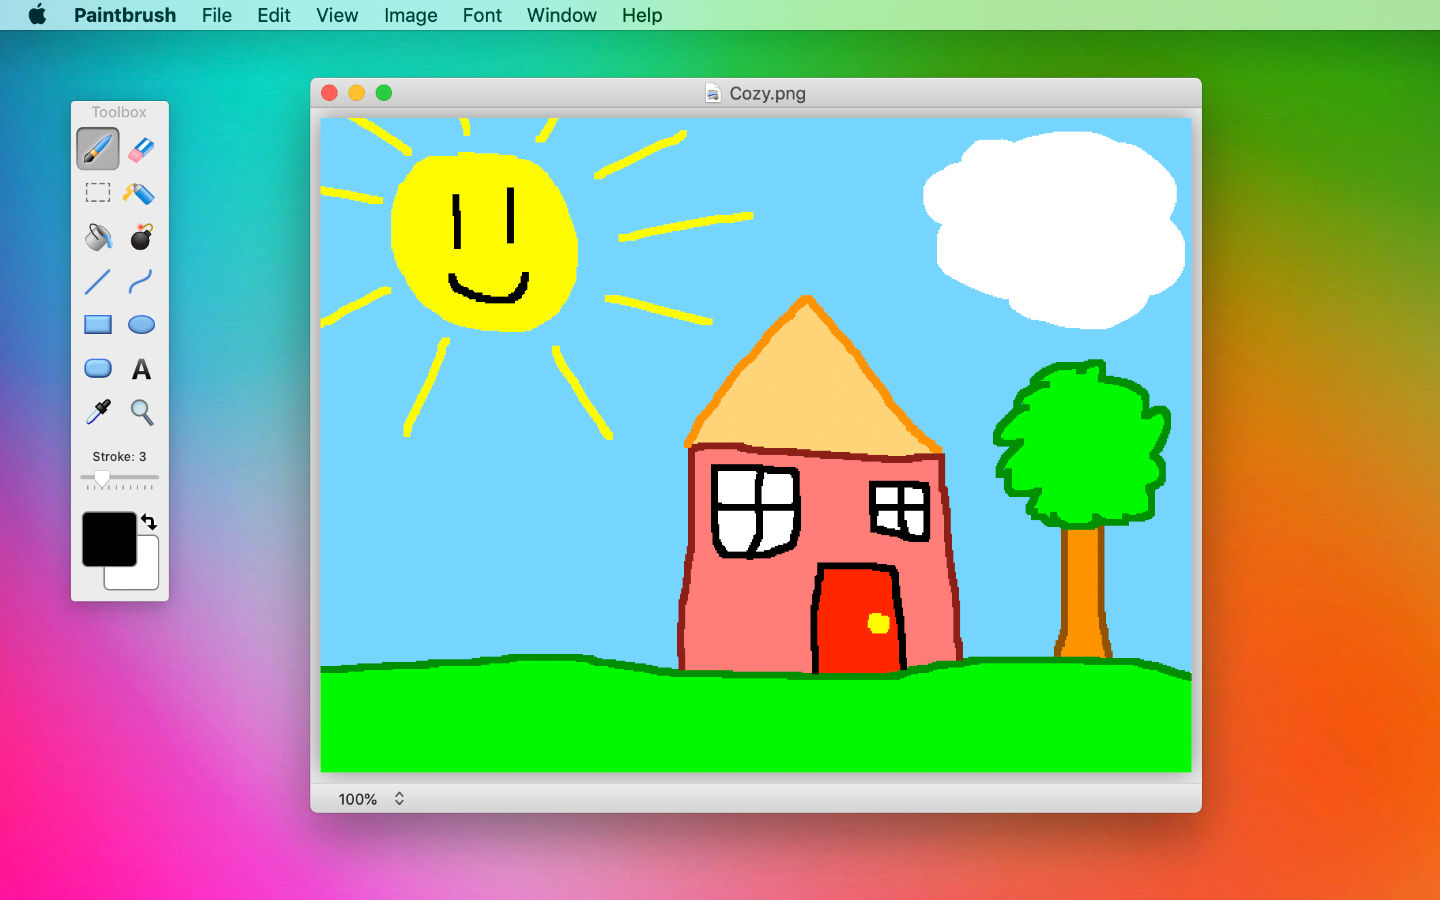The width and height of the screenshot is (1440, 900).
Task: Open the Apple menu
Action: point(36,15)
